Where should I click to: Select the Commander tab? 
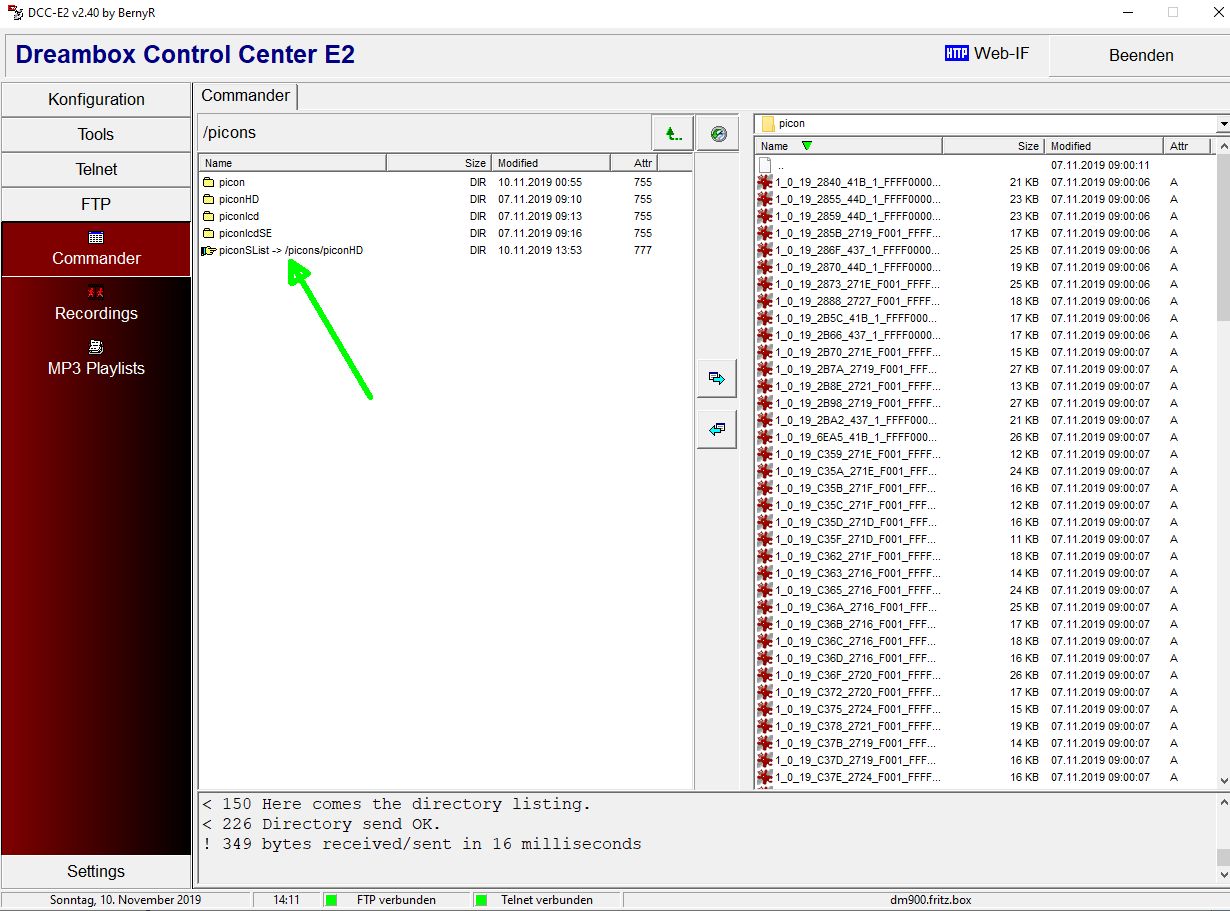pos(246,96)
